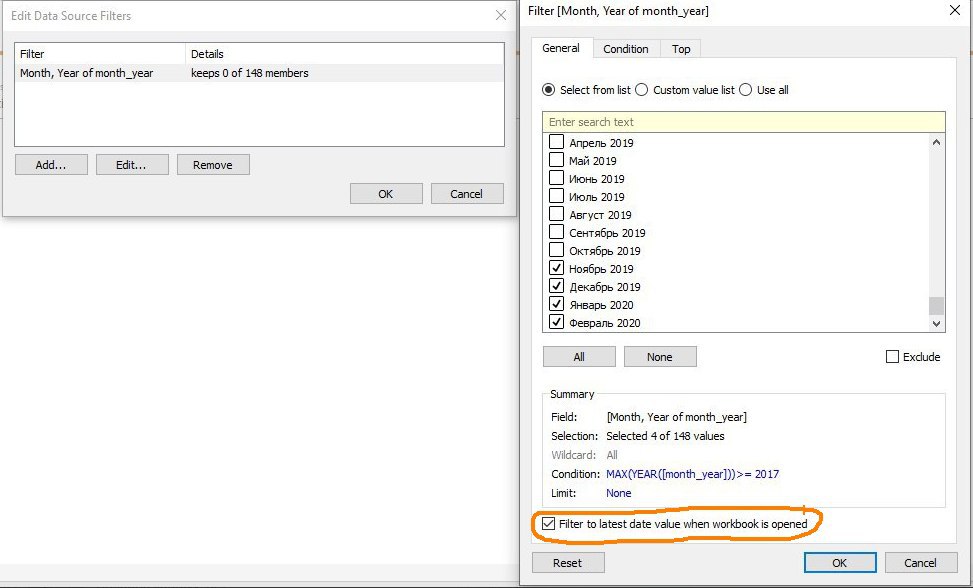Image resolution: width=973 pixels, height=588 pixels.
Task: Click the Limit None link
Action: click(x=619, y=493)
